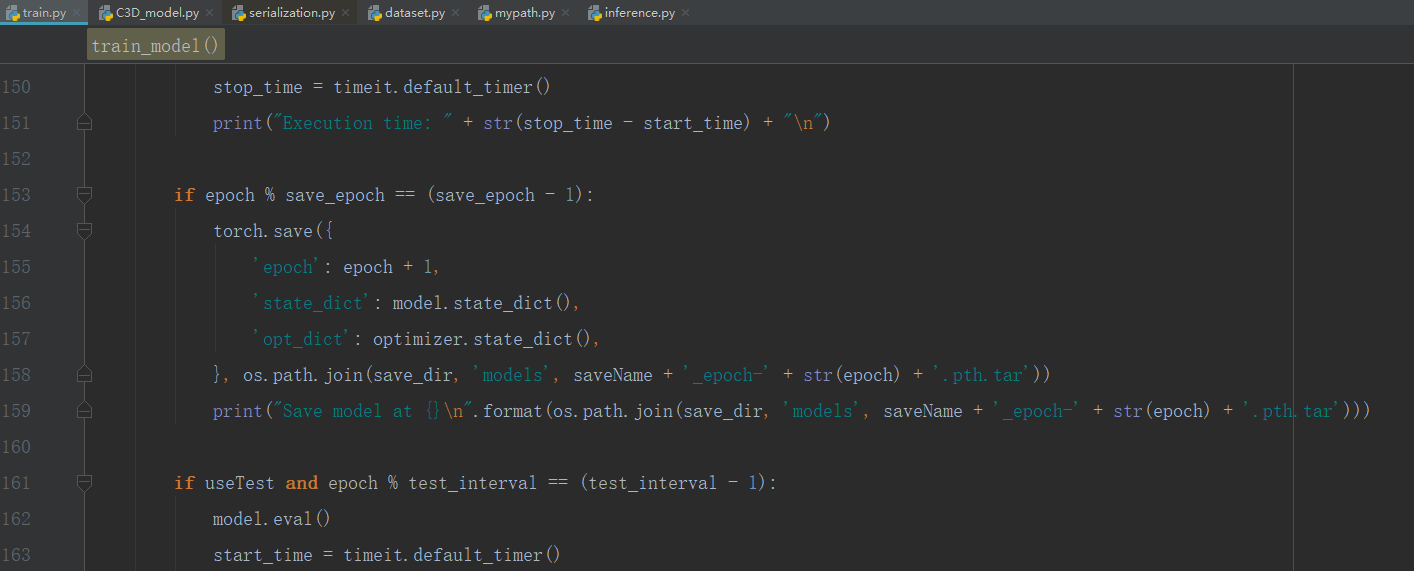
Task: Click test_interval after the modulo on line 161
Action: [x=473, y=483]
